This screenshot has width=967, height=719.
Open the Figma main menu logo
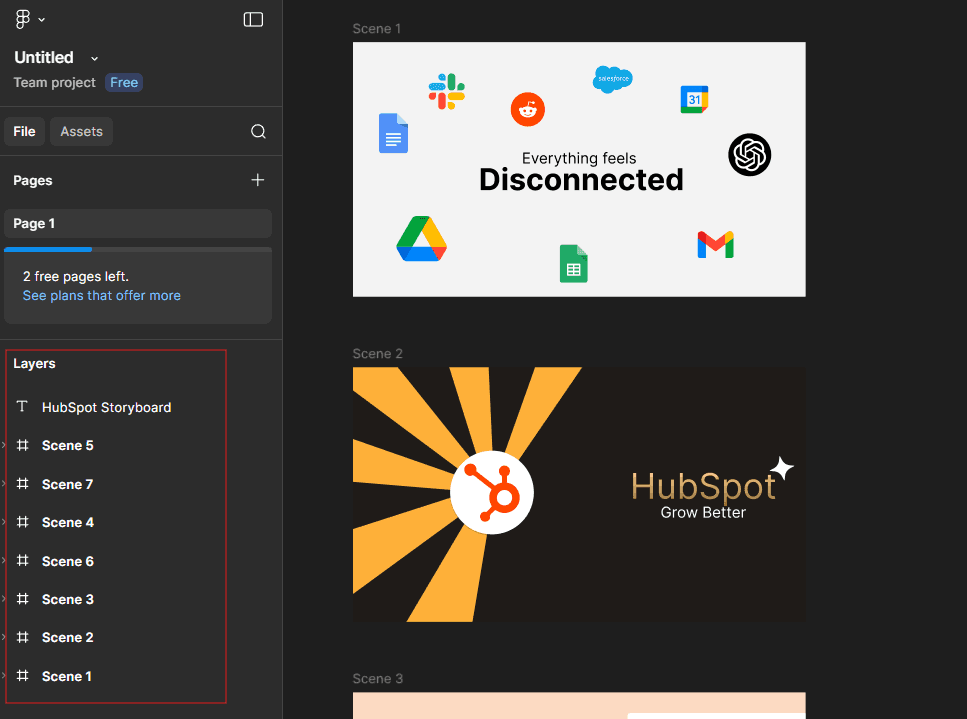[x=23, y=19]
